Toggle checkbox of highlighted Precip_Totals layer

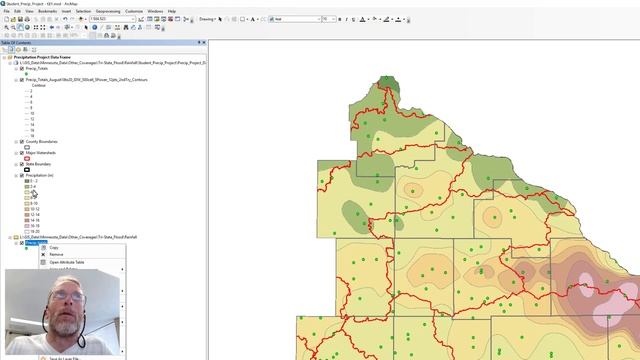pyautogui.click(x=22, y=243)
